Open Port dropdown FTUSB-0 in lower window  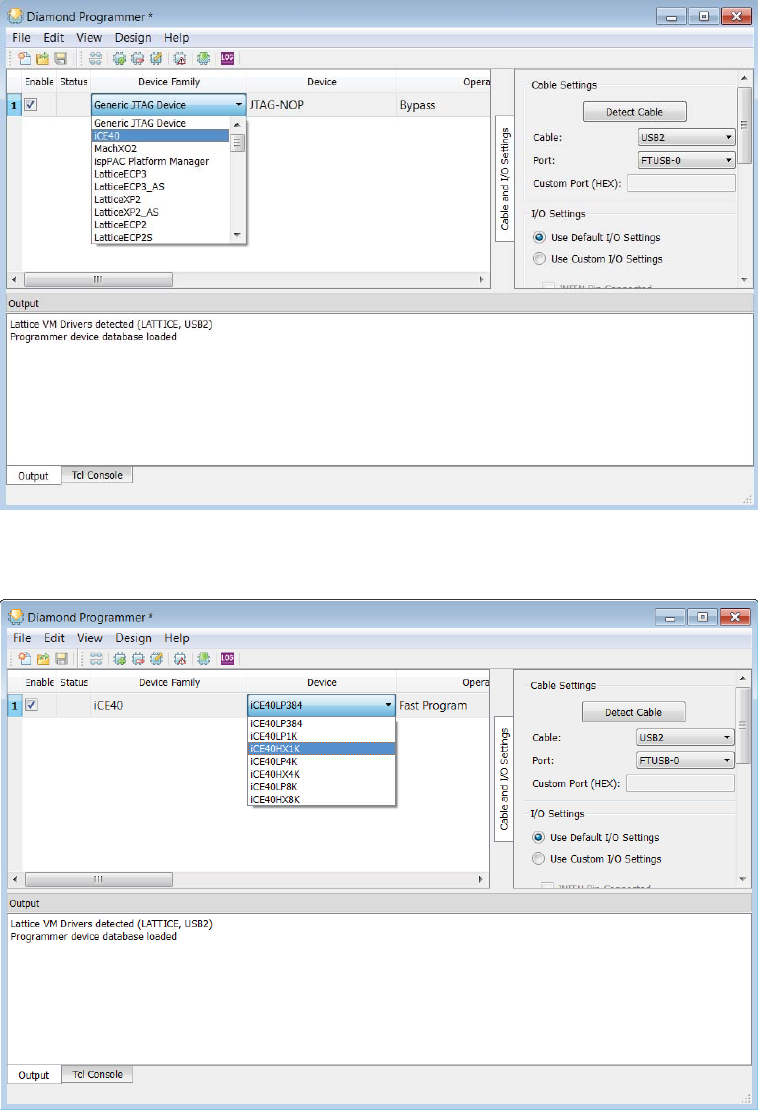(685, 760)
